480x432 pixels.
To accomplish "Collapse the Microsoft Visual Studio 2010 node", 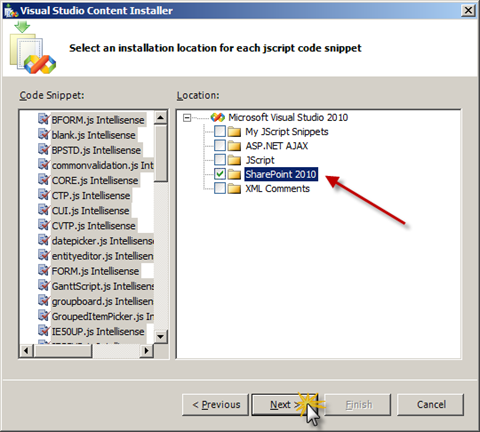I will click(187, 118).
